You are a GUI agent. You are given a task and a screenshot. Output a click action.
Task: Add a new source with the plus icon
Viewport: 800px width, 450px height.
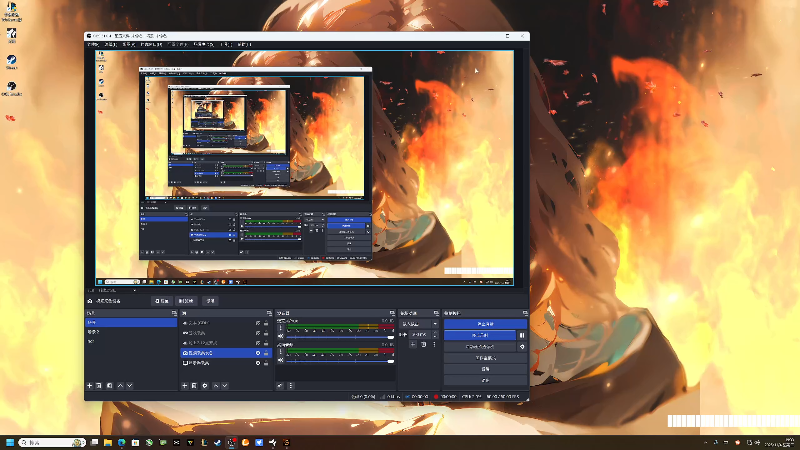[x=185, y=386]
